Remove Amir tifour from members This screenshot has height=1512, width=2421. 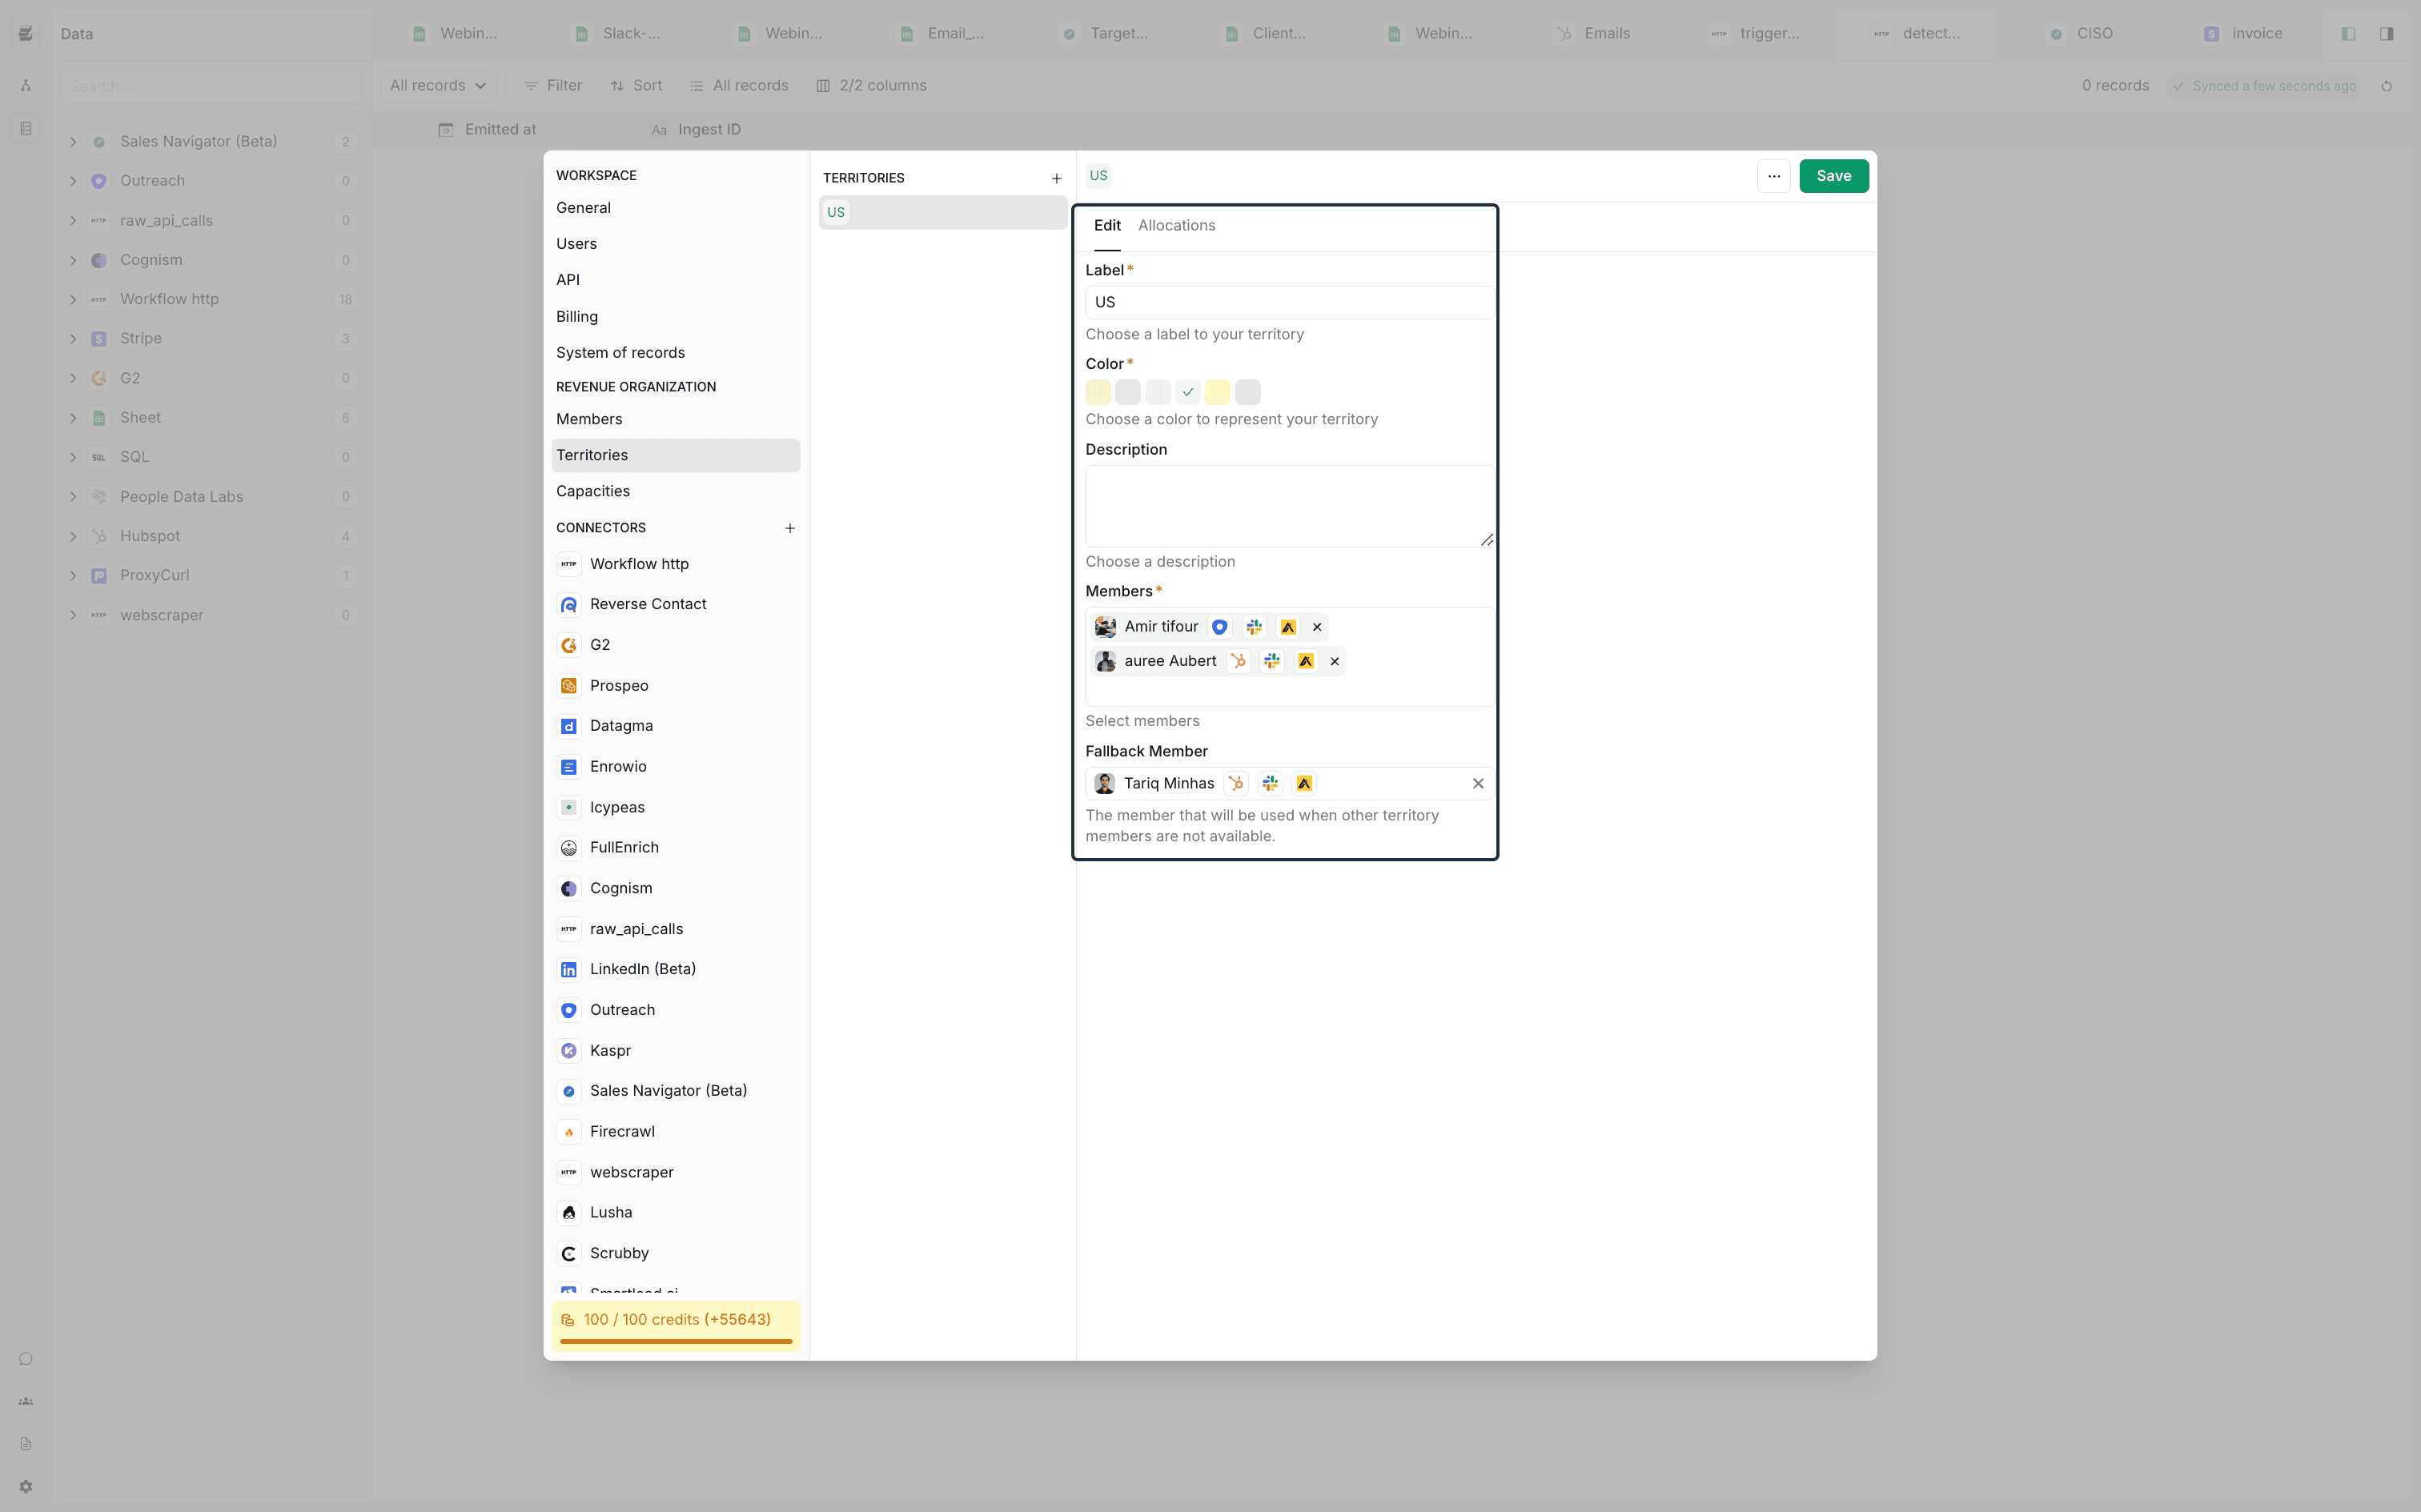[x=1317, y=627]
